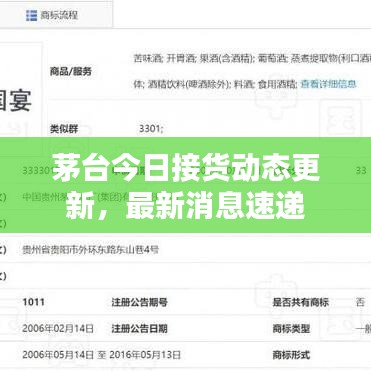Screen dimensions: 371x371
Task: Select the 1011 value
Action: [x=33, y=302]
